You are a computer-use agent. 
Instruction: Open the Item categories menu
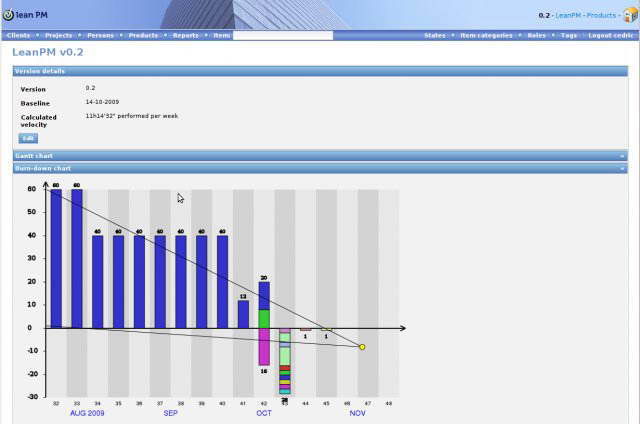pos(486,36)
